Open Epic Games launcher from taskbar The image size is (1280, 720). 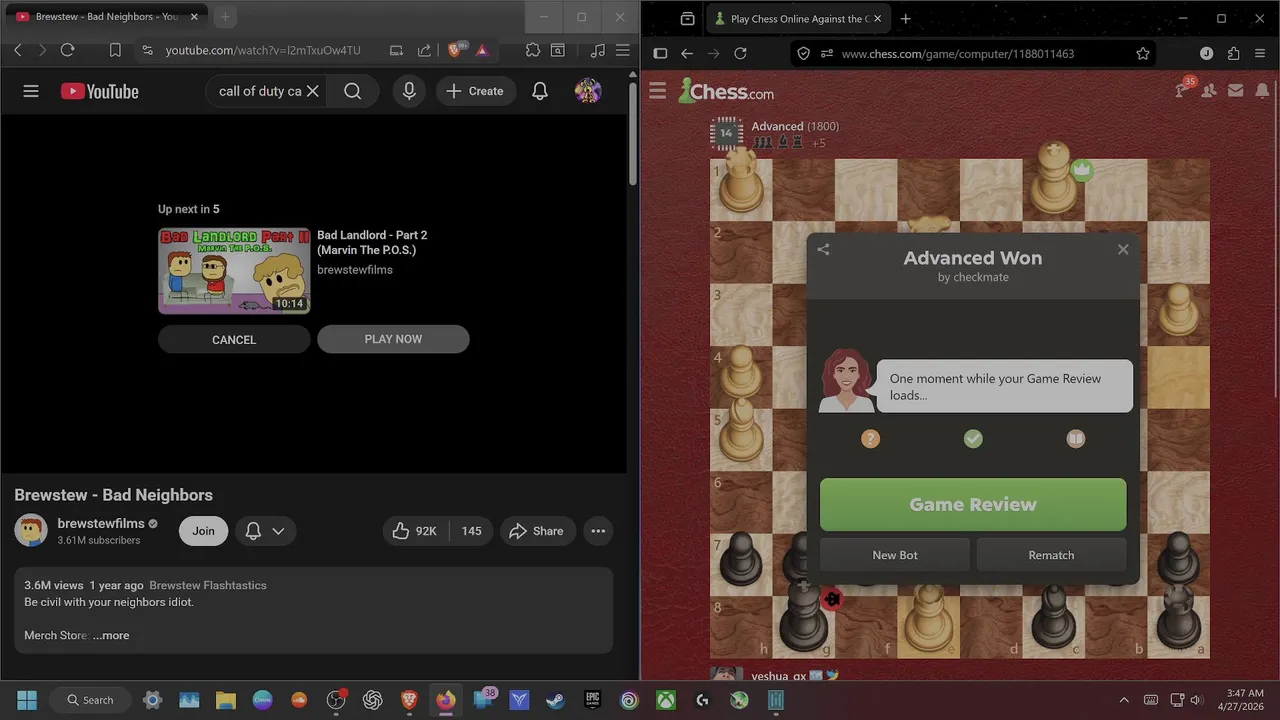(x=592, y=700)
